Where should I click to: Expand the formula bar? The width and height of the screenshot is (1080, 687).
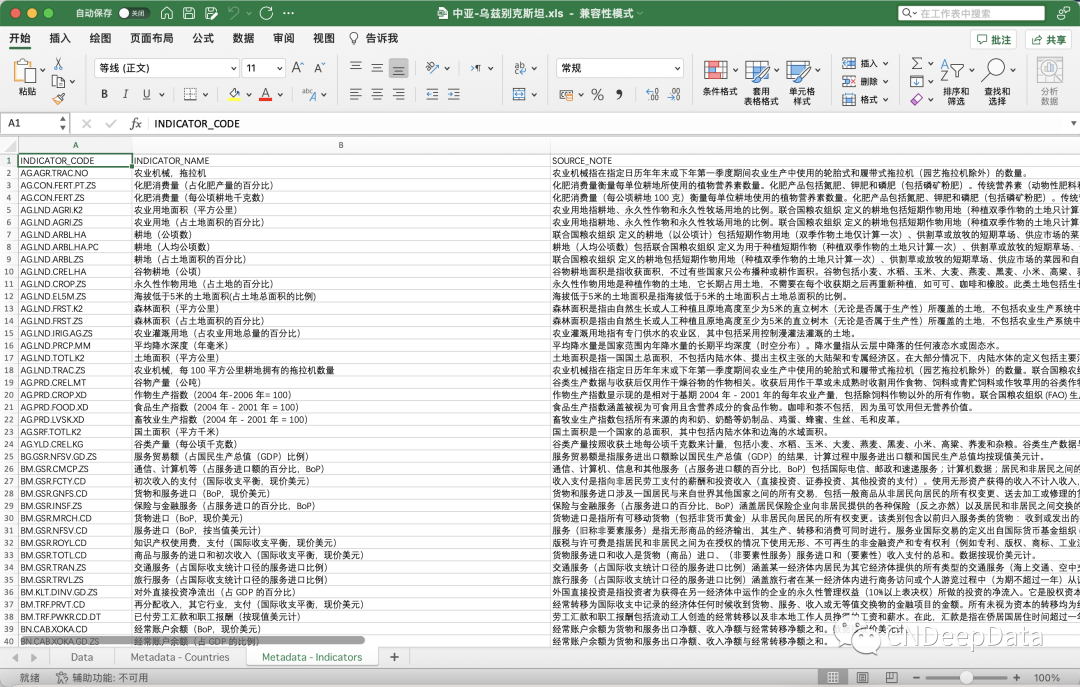tap(1073, 123)
